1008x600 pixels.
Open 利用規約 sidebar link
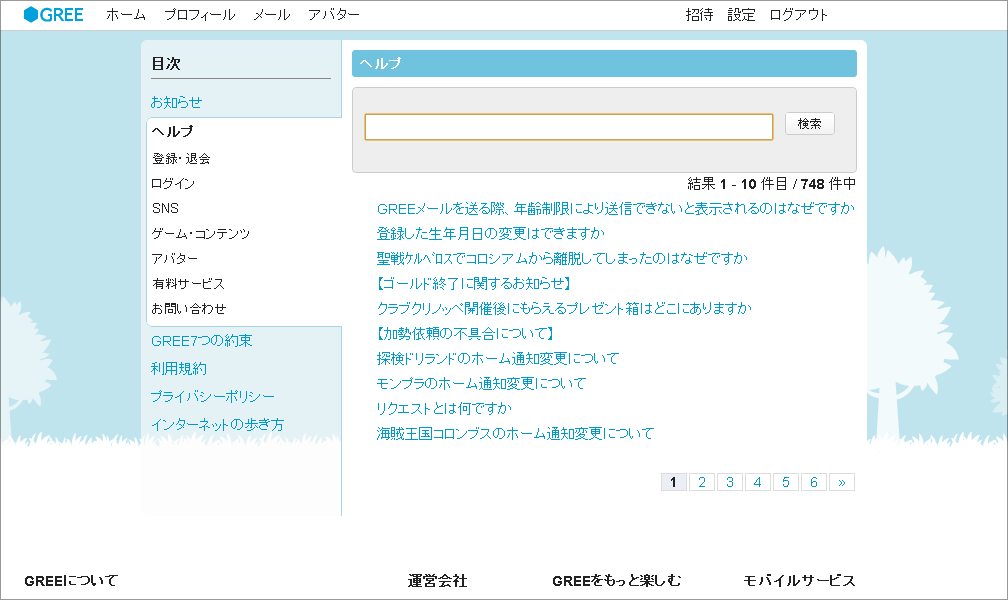(x=179, y=368)
